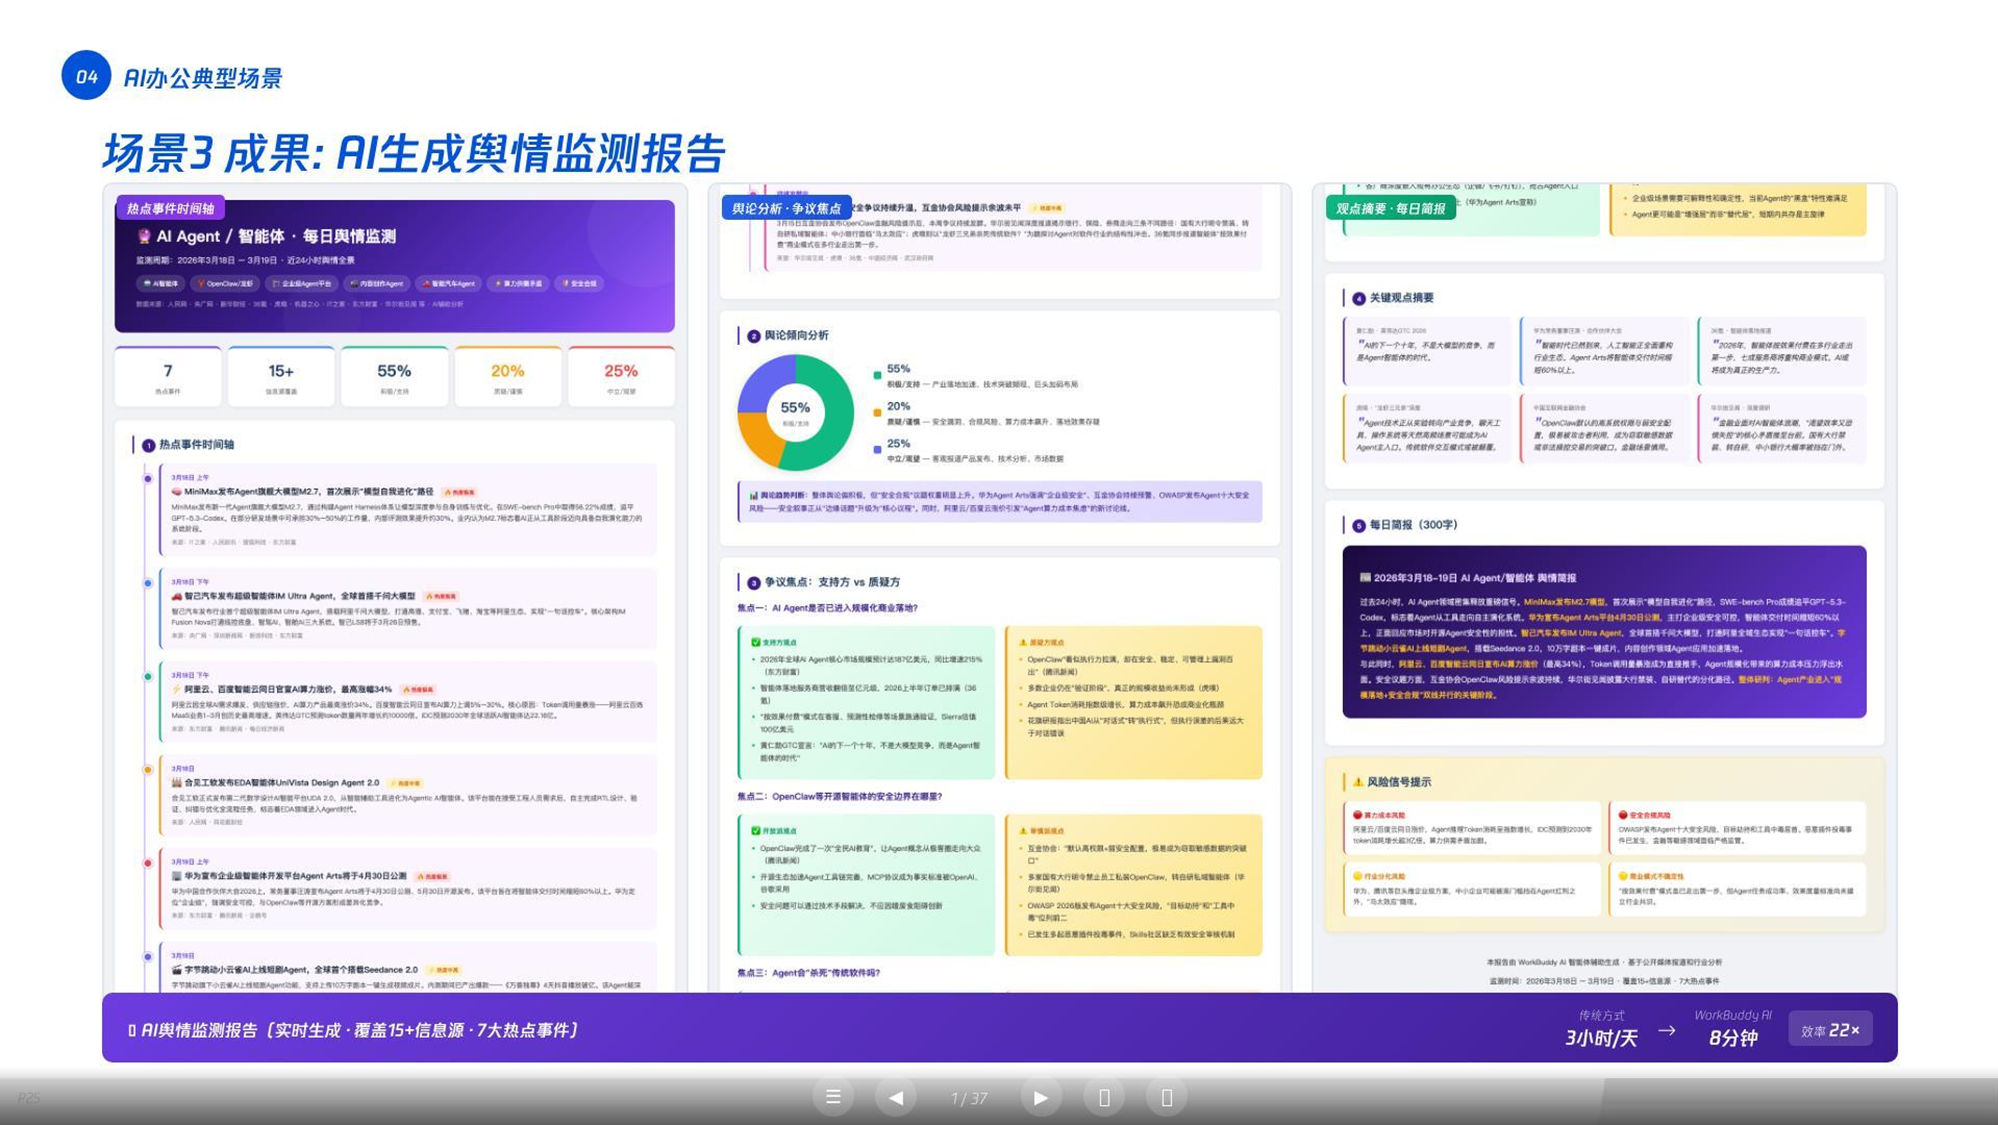
Task: Select the 舆论分析·争议焦点 blue label tag
Action: point(787,208)
